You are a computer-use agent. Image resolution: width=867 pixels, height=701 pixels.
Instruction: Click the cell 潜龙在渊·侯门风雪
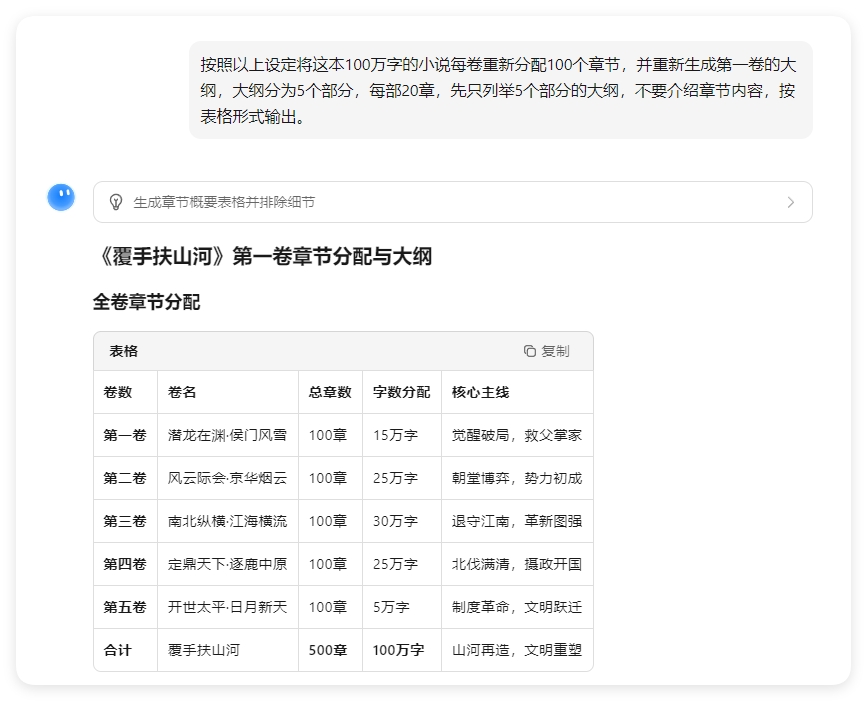point(227,436)
